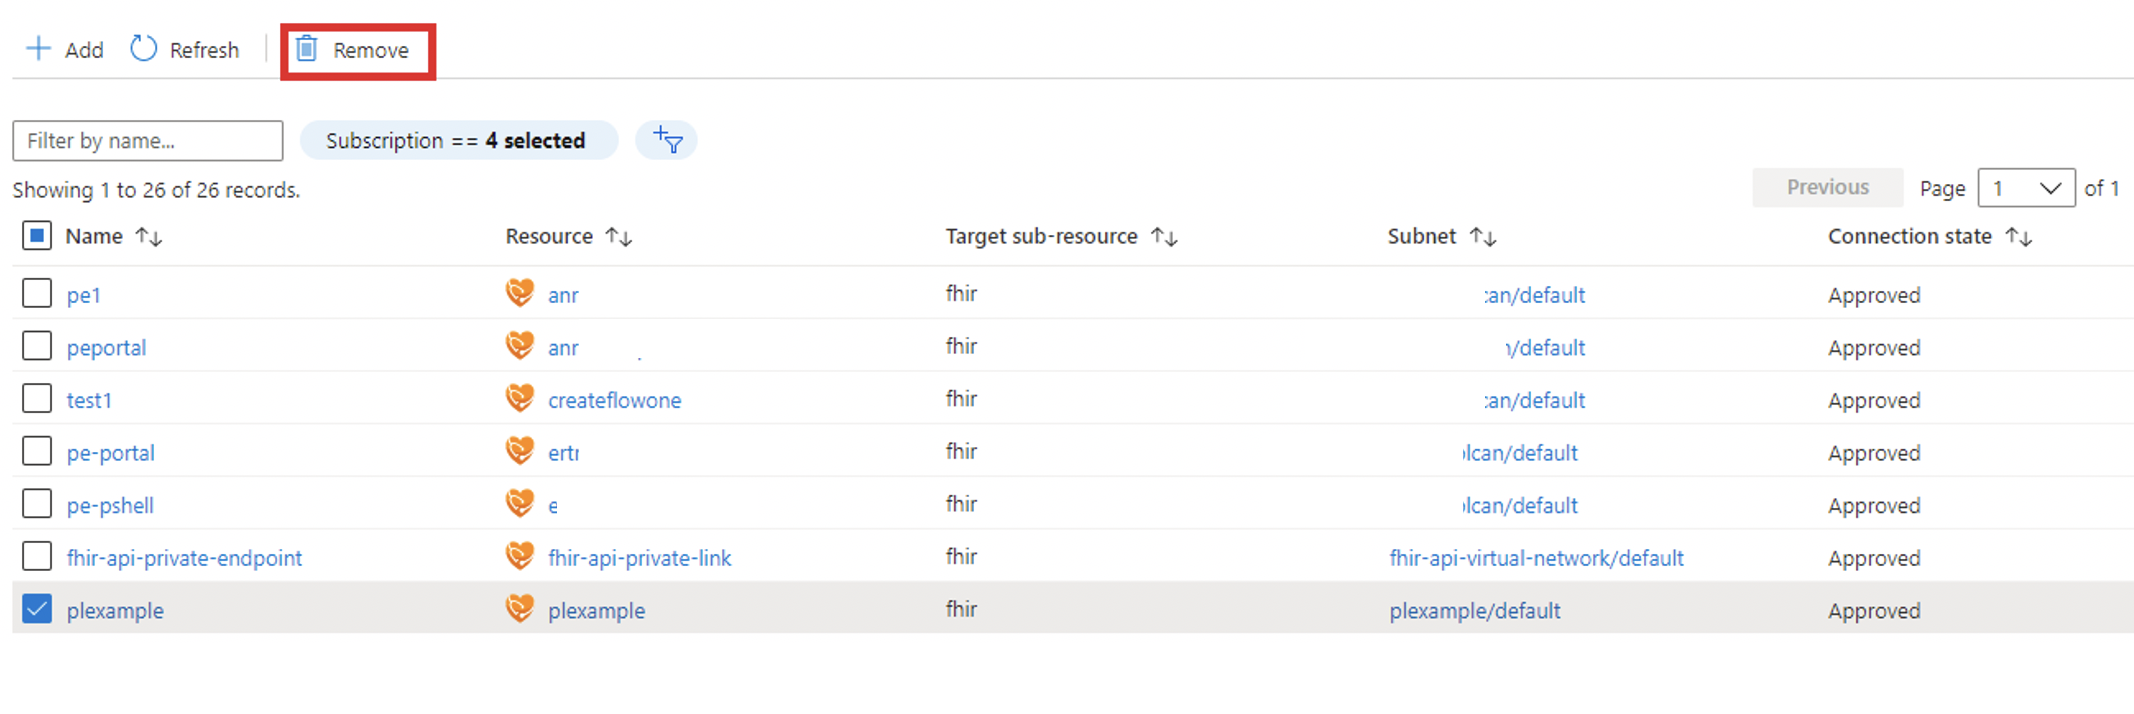
Task: Open the Subscription filter pill
Action: 456,141
